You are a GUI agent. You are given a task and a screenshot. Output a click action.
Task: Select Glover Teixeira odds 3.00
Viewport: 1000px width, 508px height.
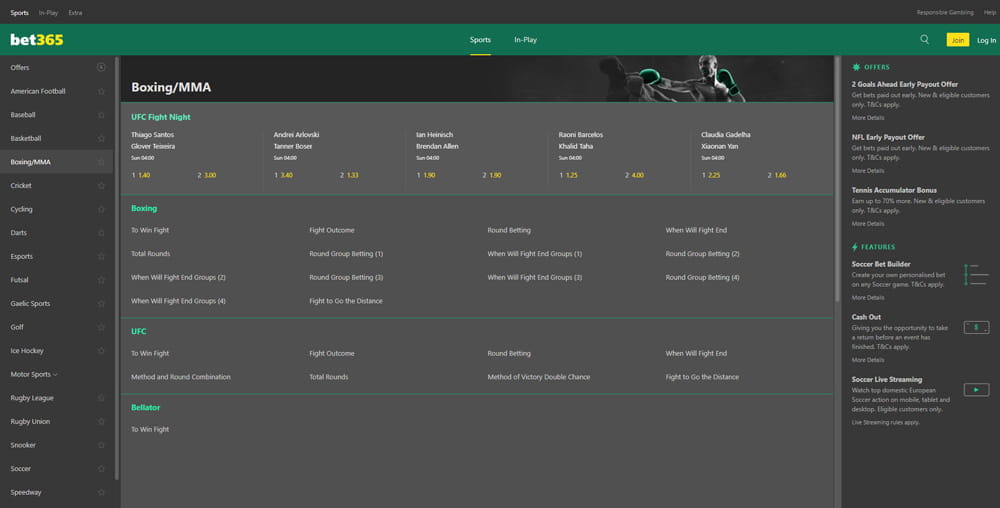(207, 175)
